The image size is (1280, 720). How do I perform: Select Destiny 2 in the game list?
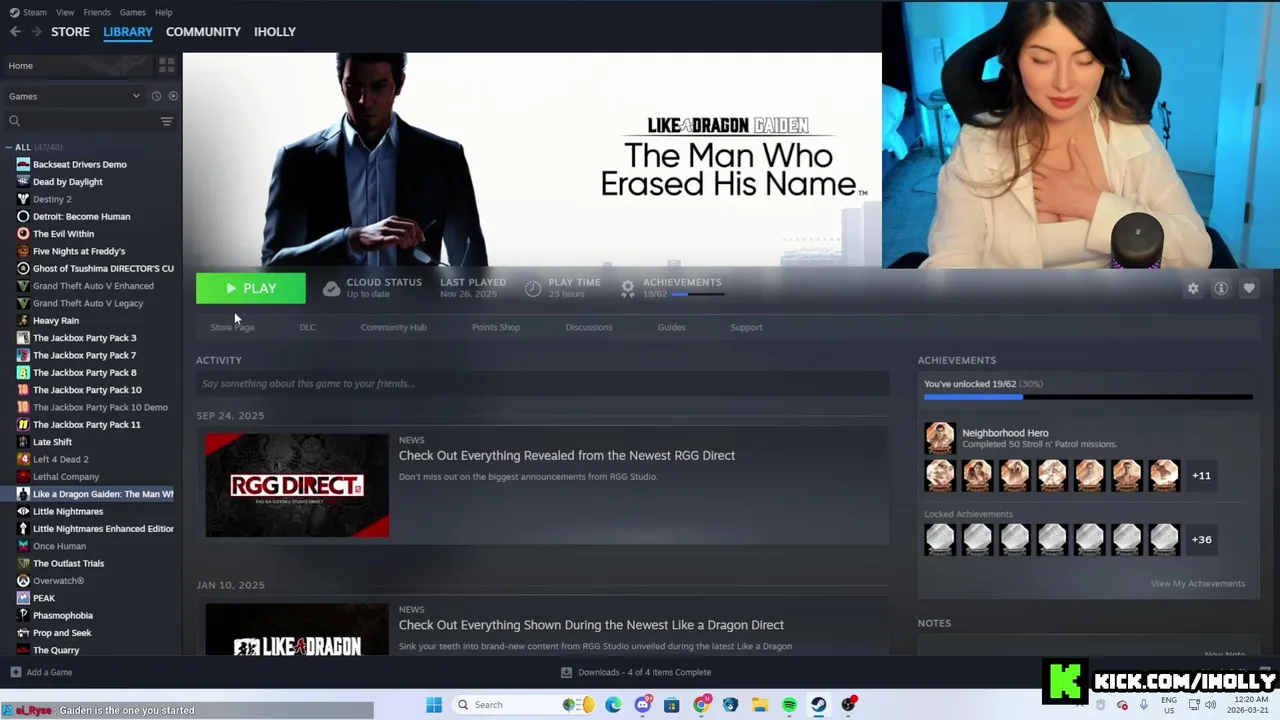[x=52, y=199]
